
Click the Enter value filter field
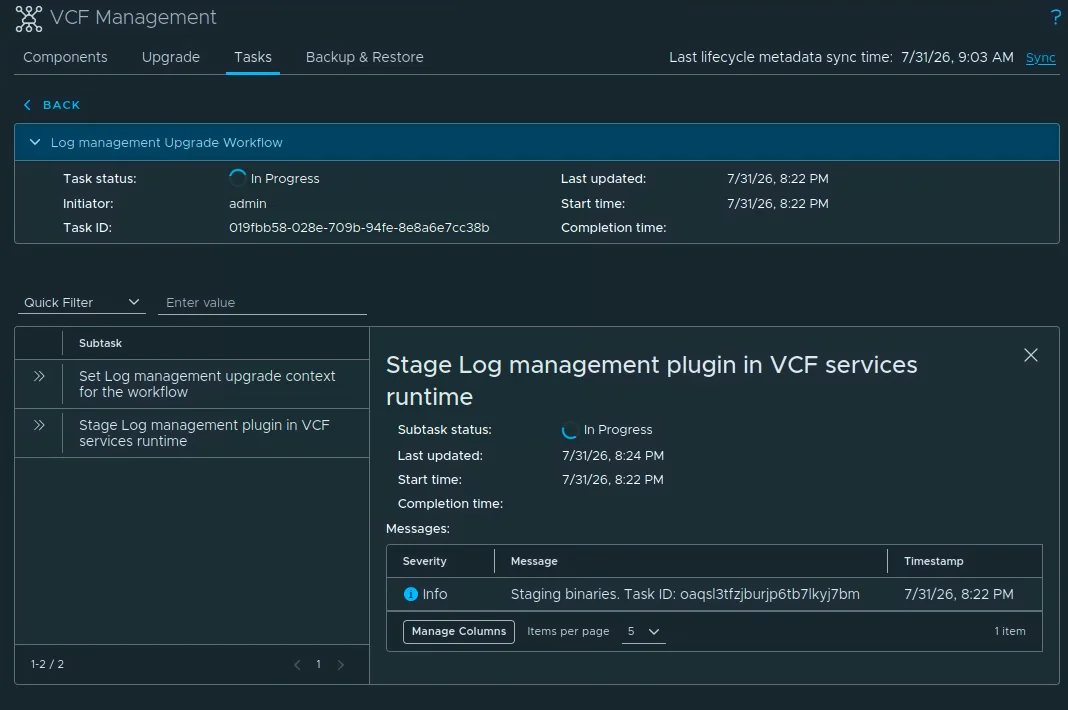[x=262, y=303]
